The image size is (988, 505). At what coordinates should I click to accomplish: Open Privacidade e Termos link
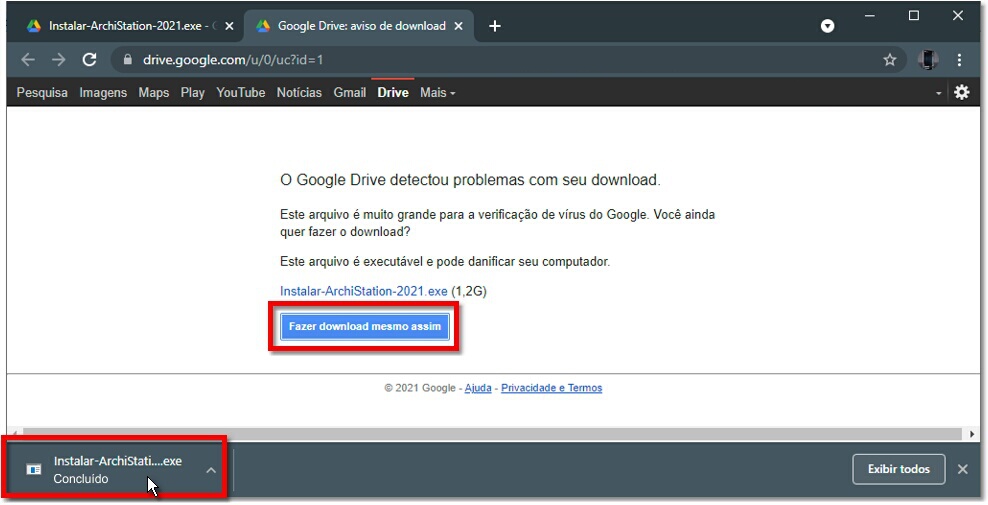point(551,388)
